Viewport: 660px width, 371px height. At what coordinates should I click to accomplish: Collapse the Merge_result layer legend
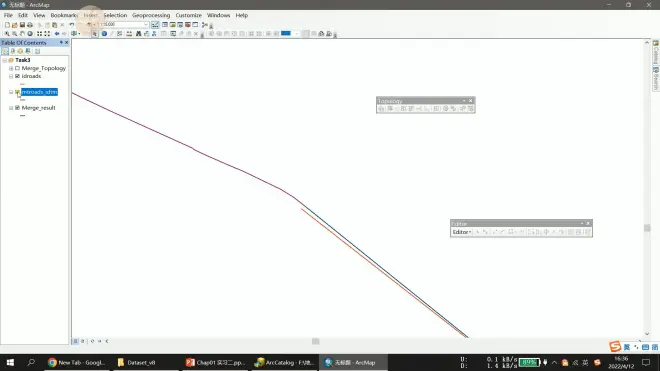[11, 108]
